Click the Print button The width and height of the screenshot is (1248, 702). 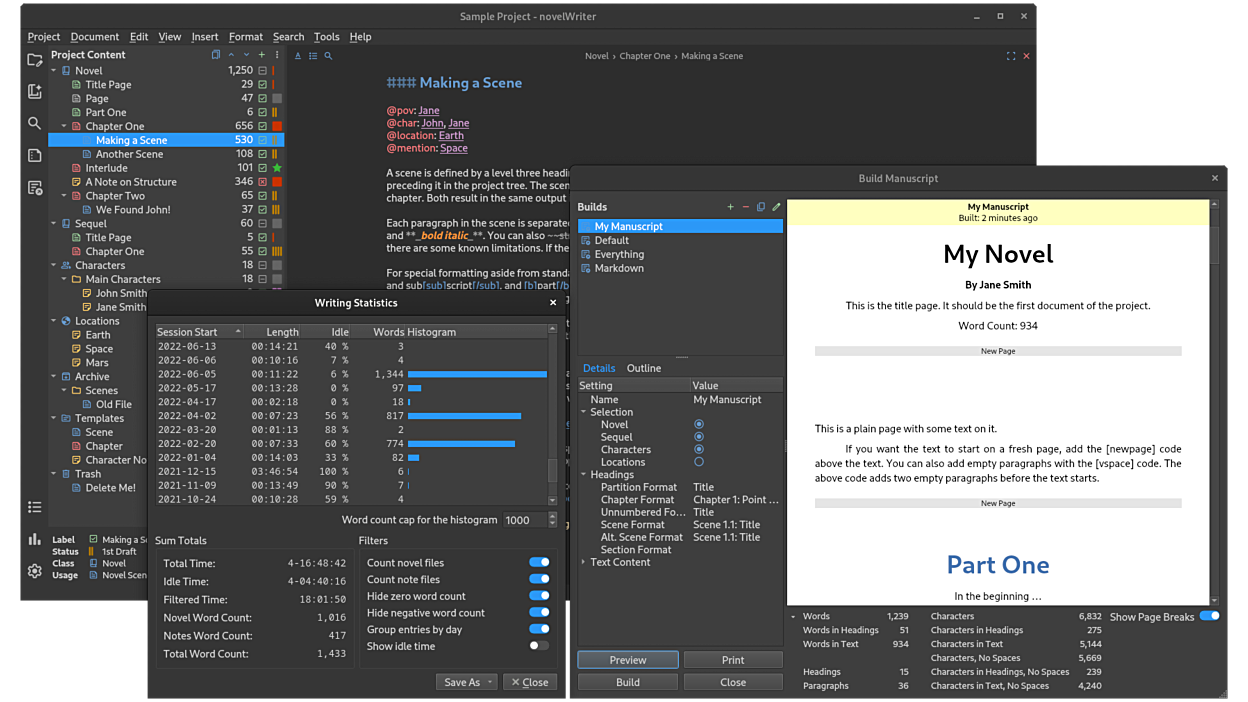coord(733,660)
